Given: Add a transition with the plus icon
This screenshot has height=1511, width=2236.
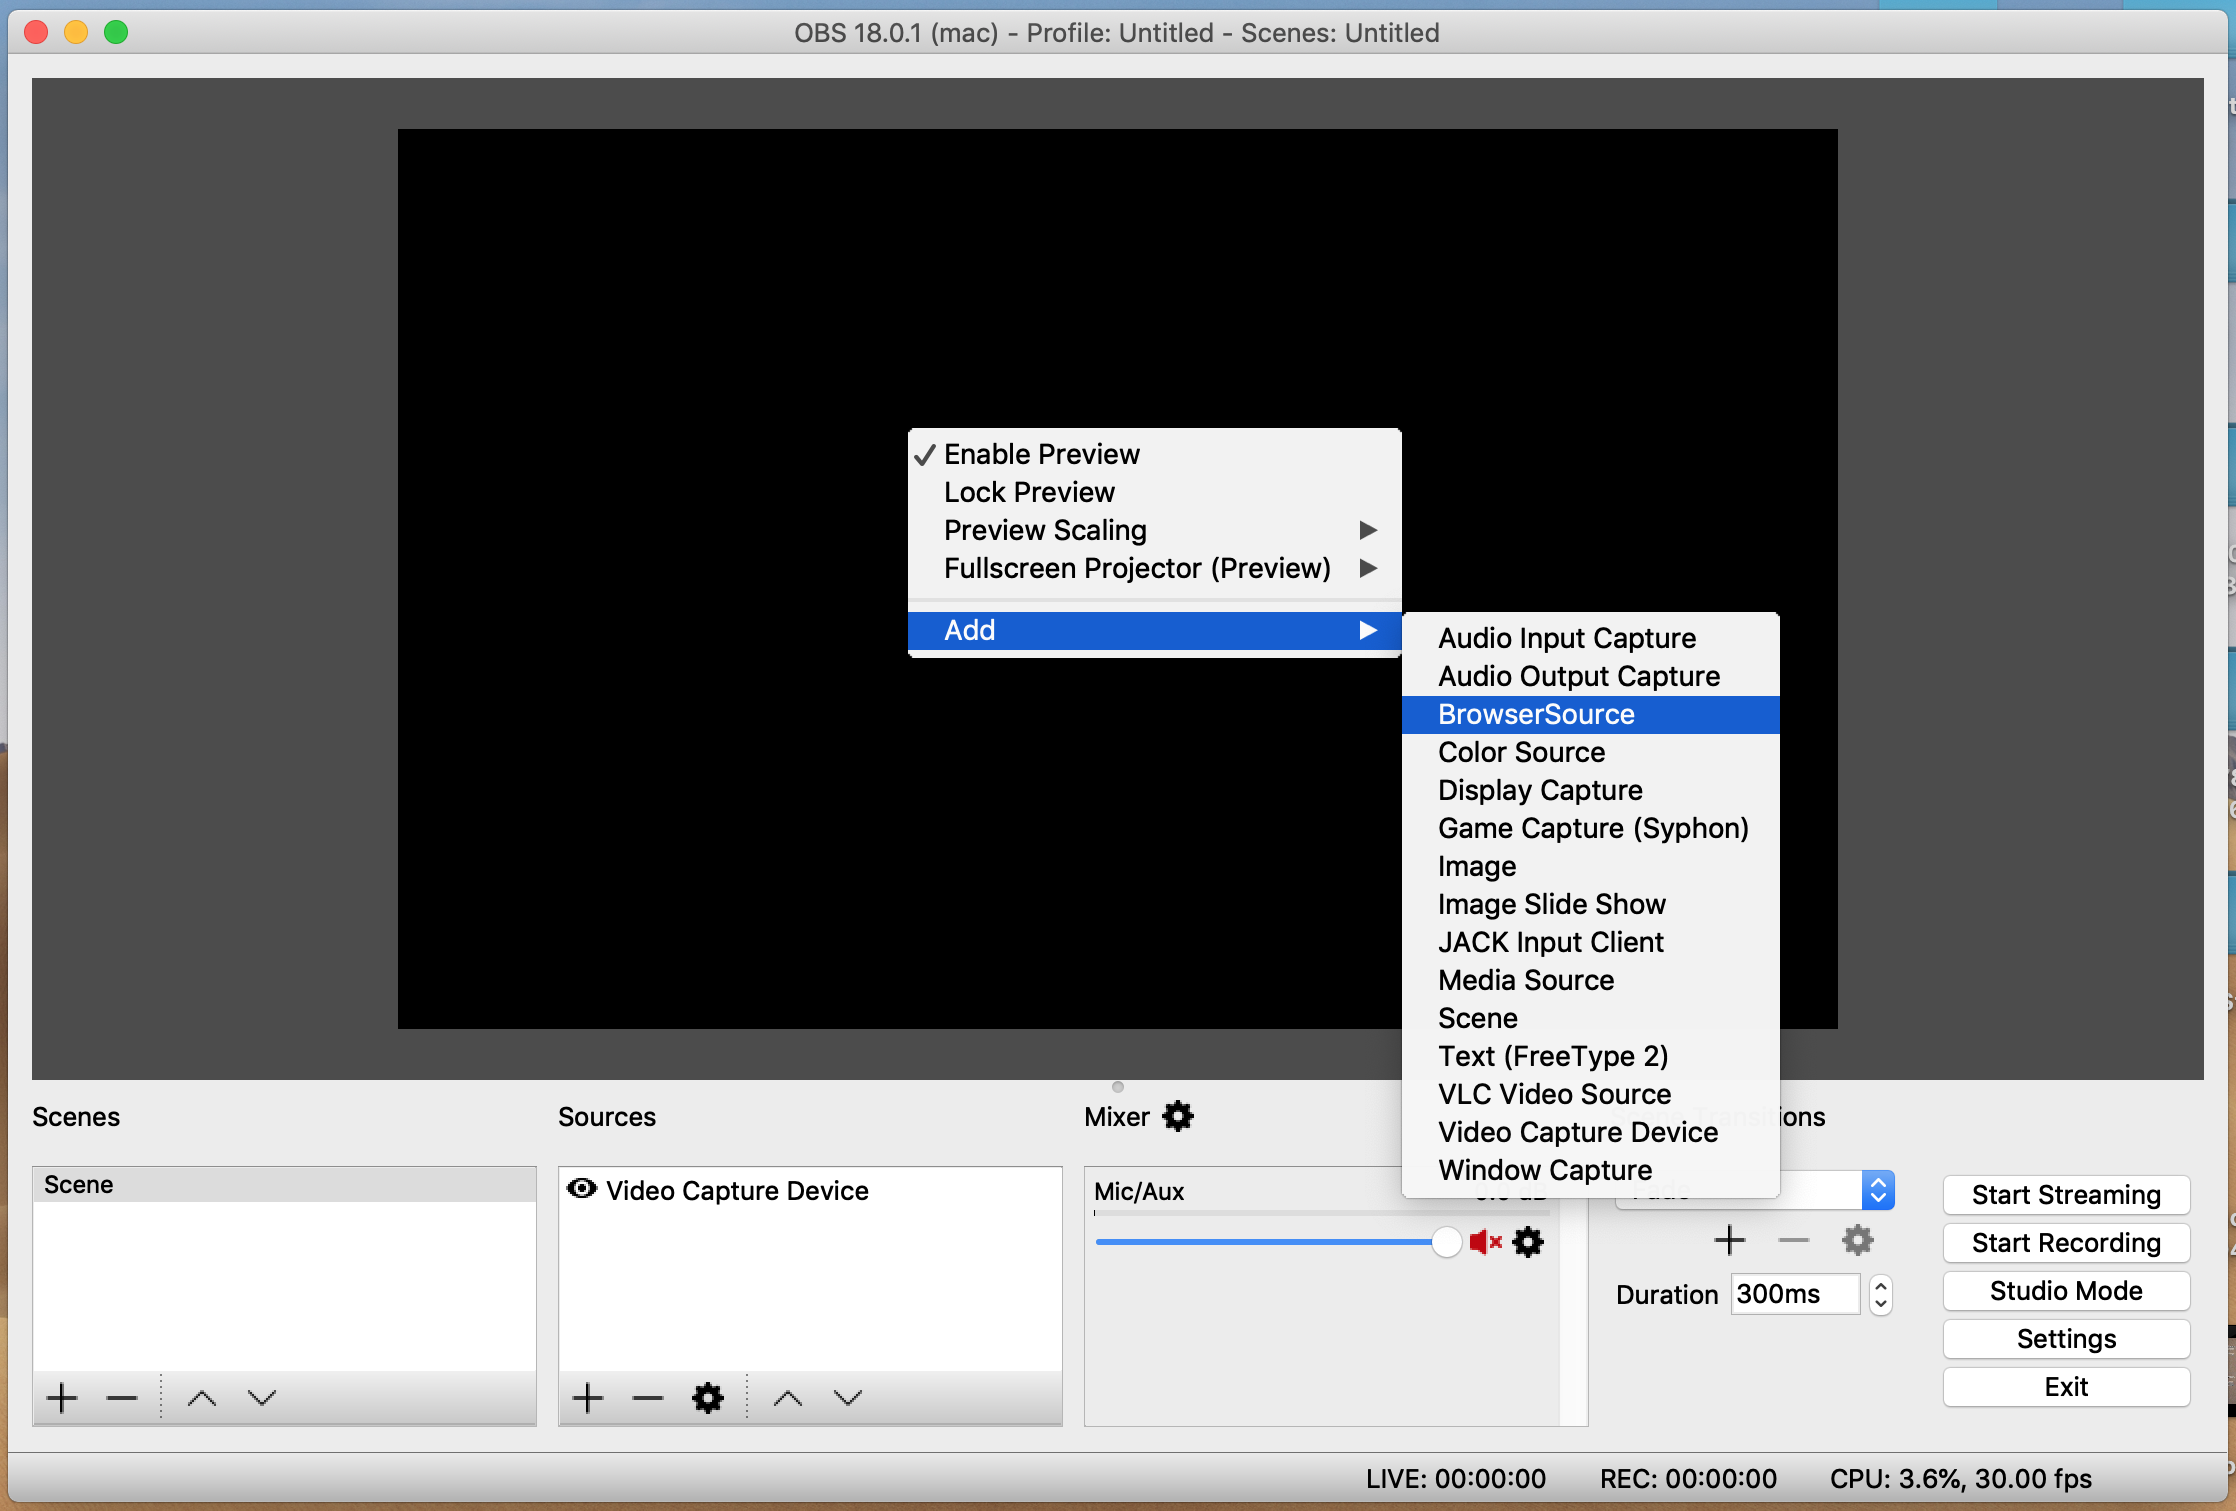Looking at the screenshot, I should coord(1730,1241).
